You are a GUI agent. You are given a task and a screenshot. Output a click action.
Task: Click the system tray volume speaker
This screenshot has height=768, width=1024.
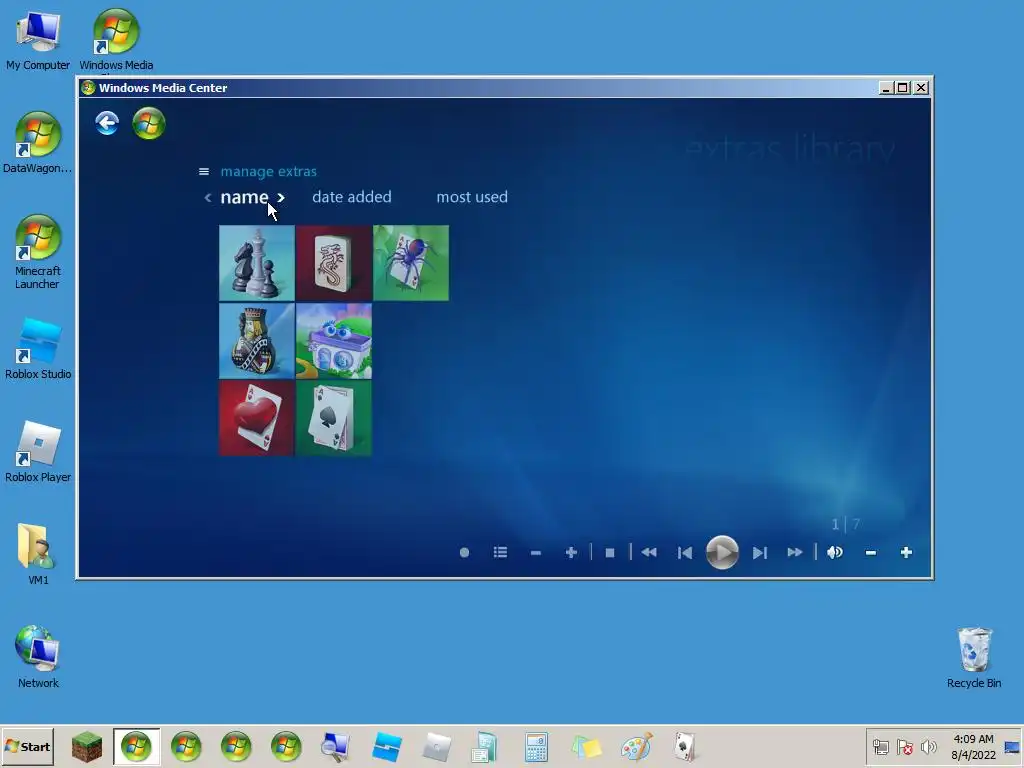pos(928,747)
